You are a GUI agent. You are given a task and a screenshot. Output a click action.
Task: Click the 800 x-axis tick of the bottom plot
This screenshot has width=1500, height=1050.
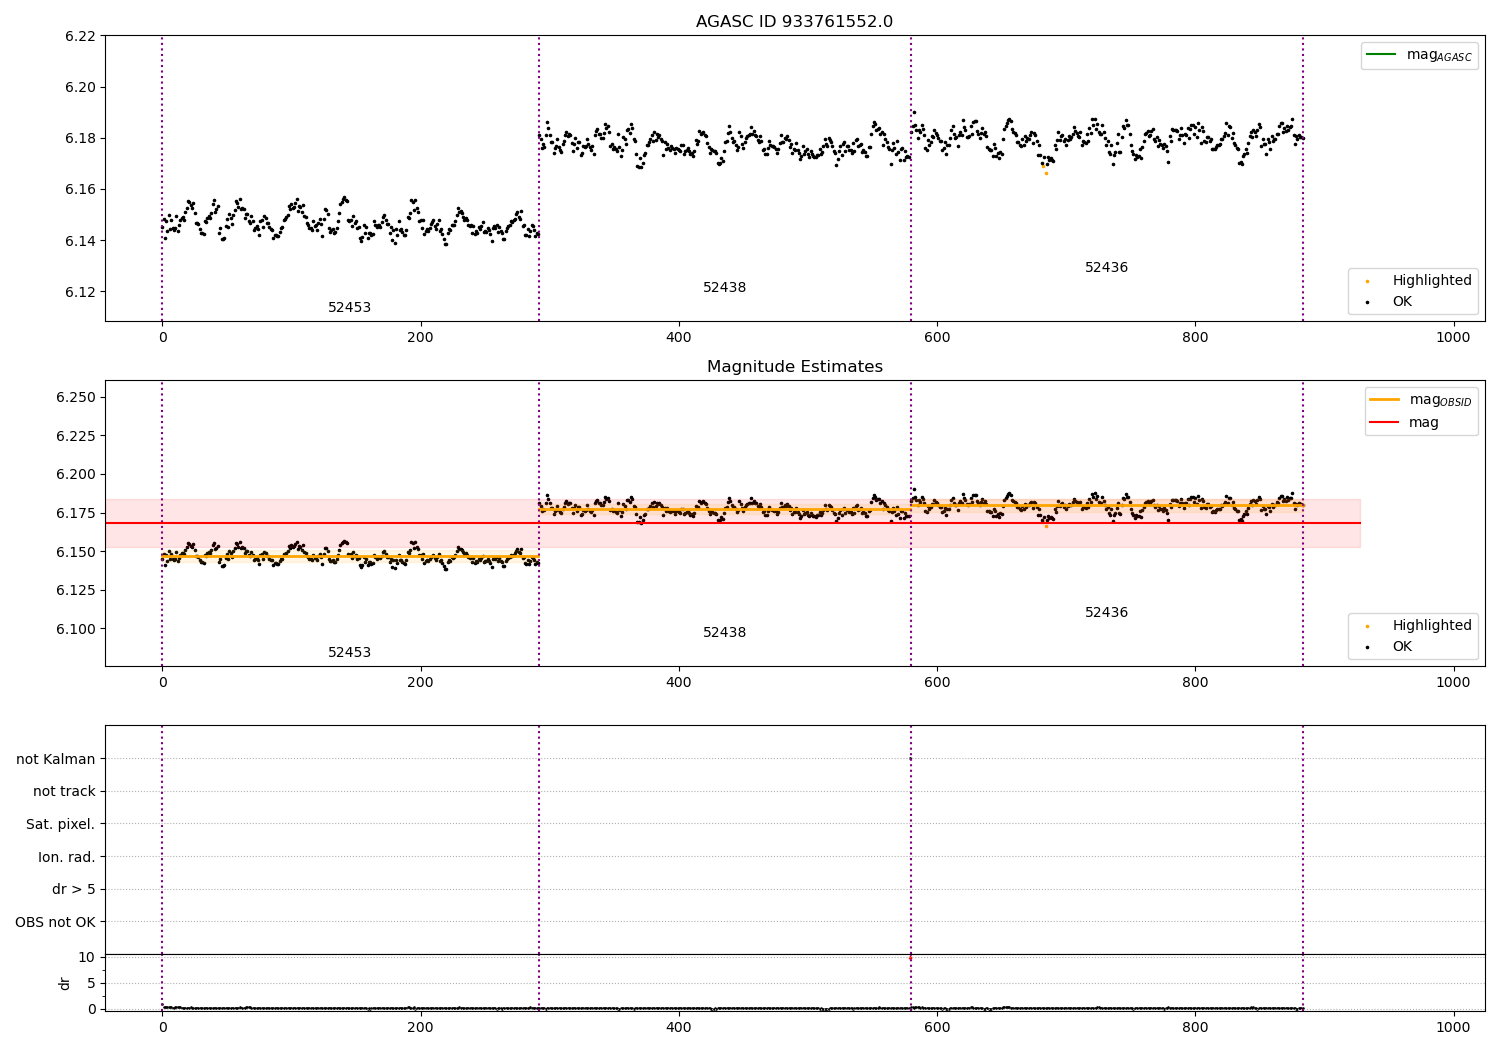tap(1195, 1025)
